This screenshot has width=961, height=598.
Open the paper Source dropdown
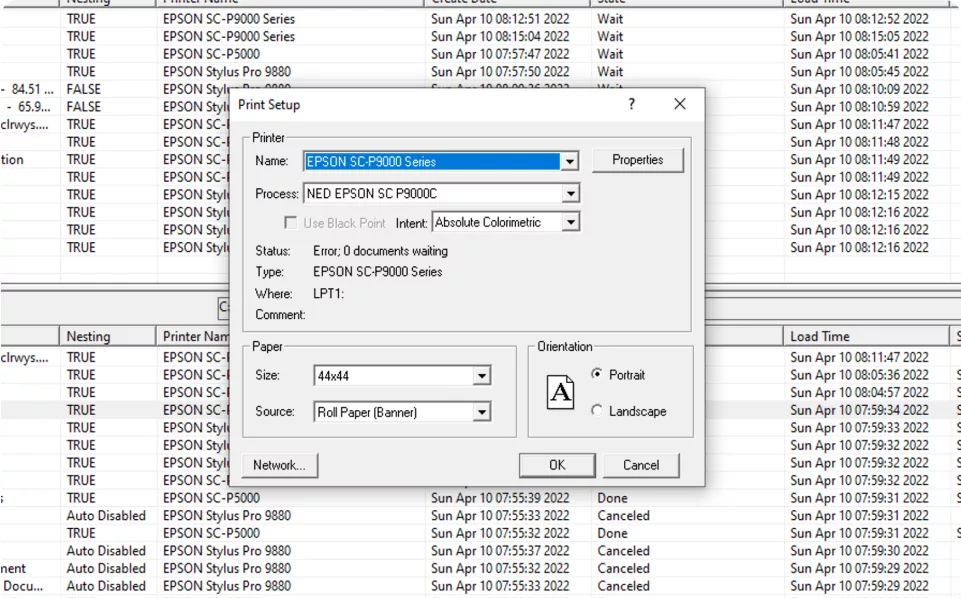pos(482,412)
